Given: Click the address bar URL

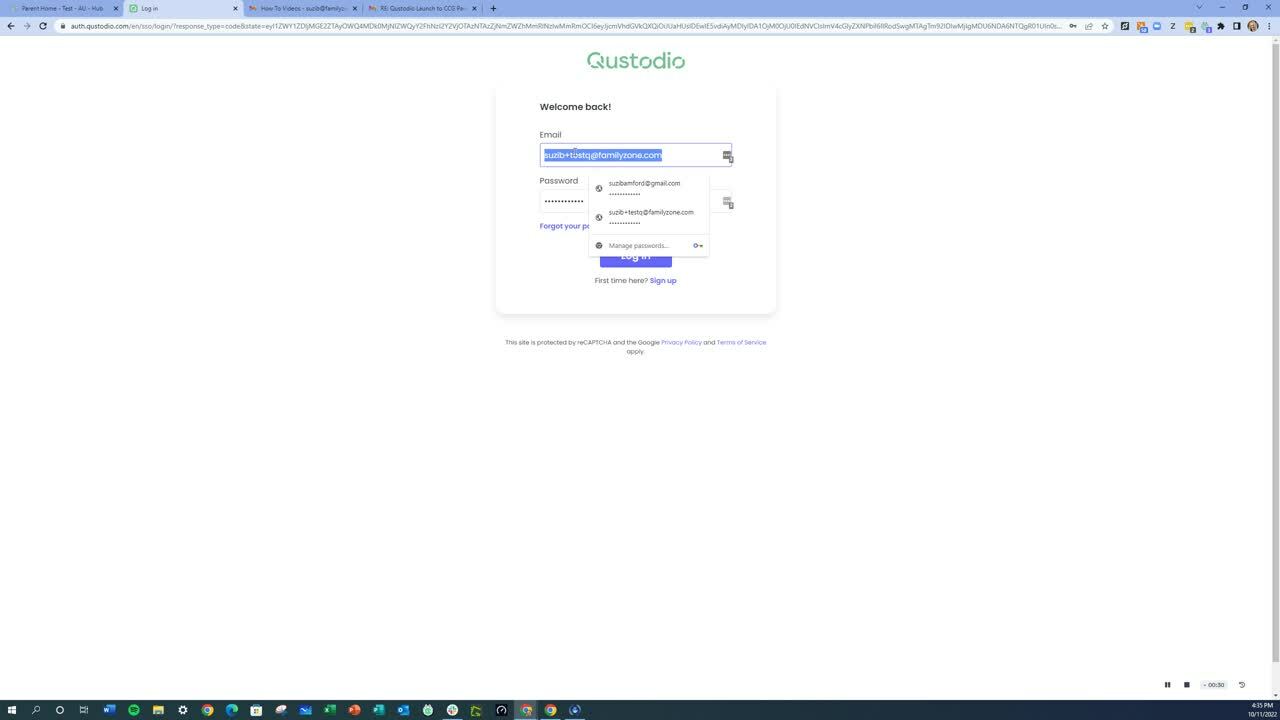Looking at the screenshot, I should click(565, 26).
